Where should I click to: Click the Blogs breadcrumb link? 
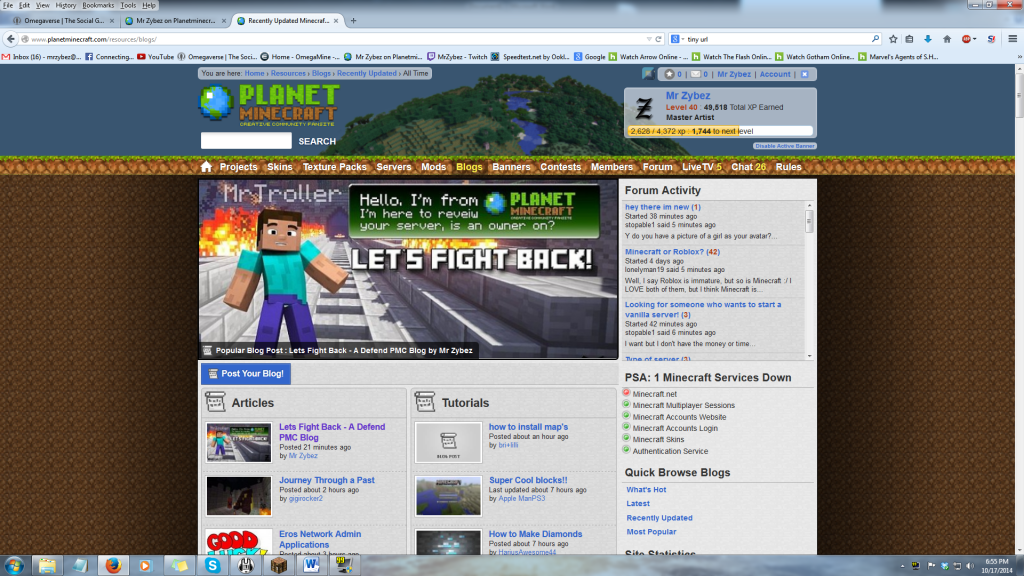coord(321,73)
